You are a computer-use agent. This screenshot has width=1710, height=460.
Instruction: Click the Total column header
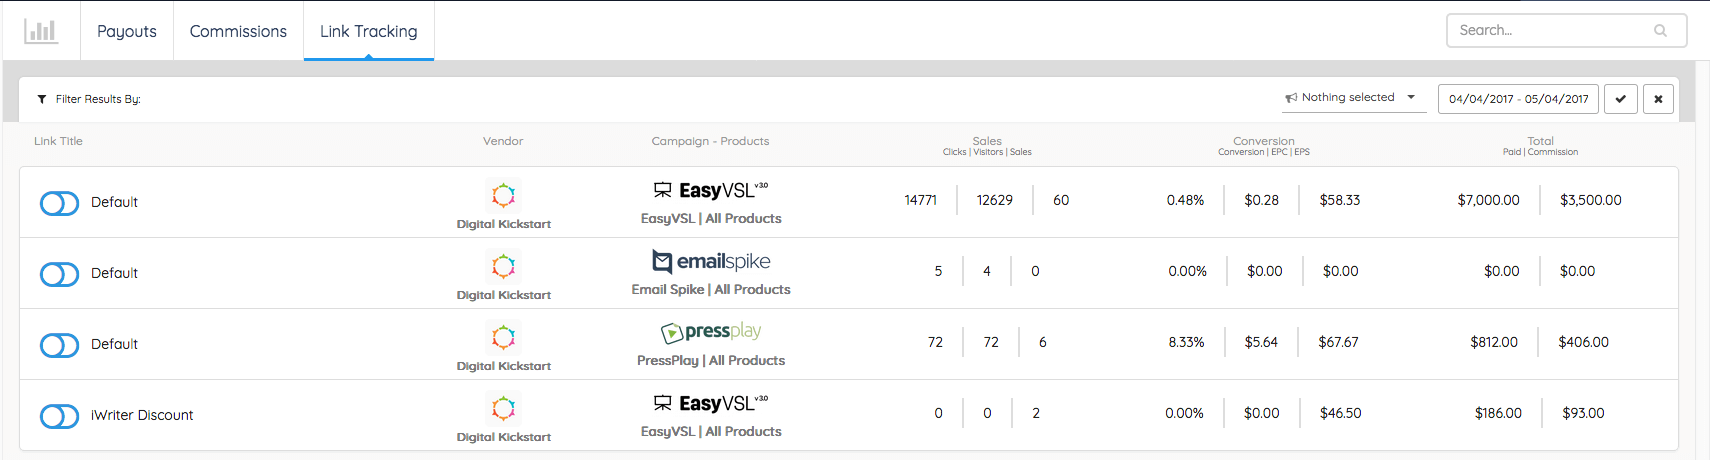click(1540, 141)
